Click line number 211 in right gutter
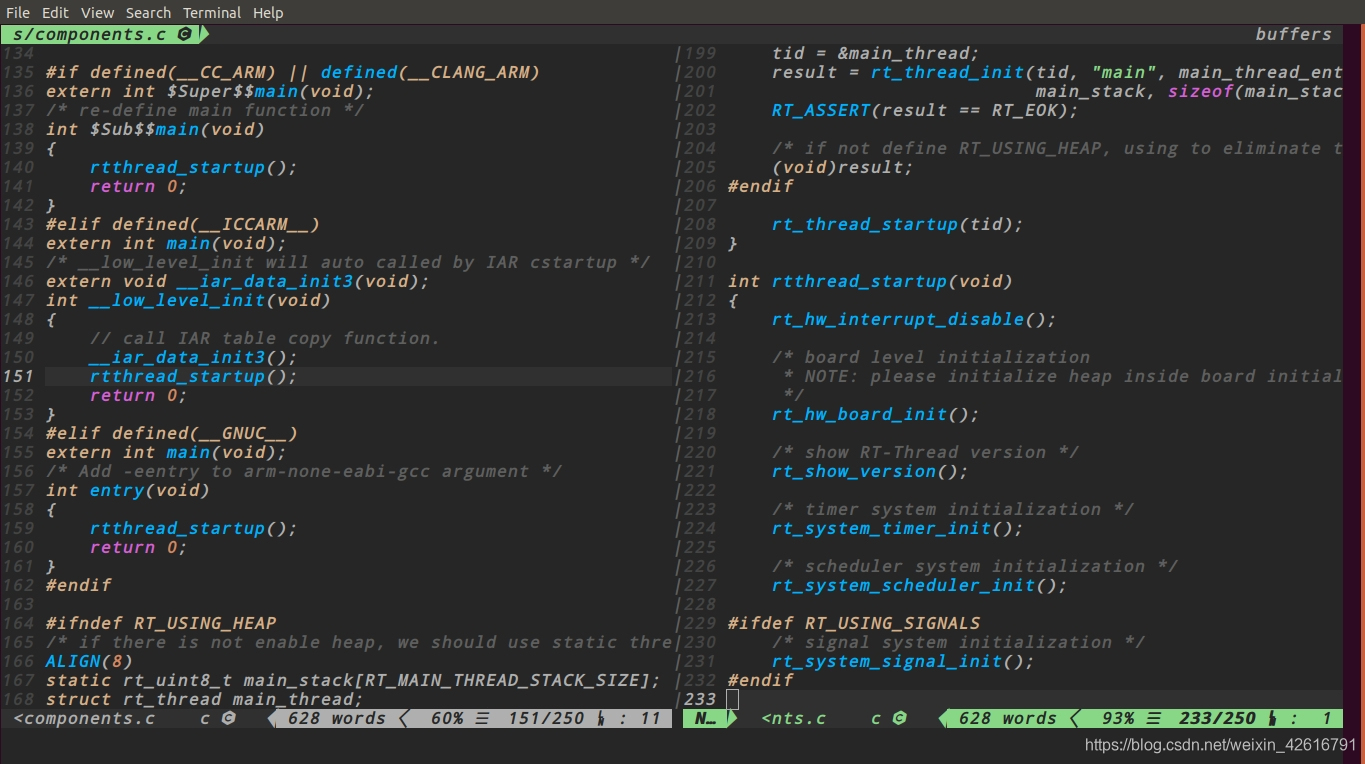This screenshot has width=1365, height=764. 699,282
